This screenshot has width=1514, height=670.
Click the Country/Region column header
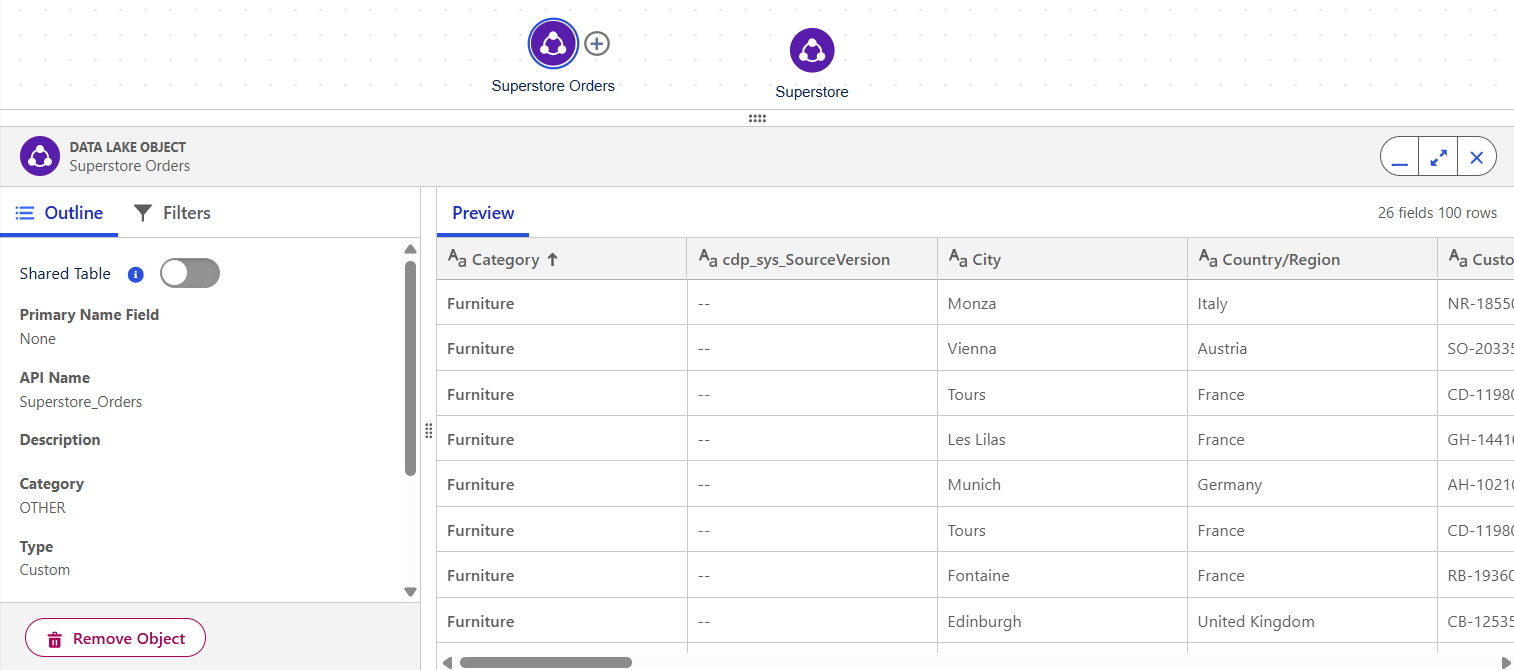[x=1312, y=259]
